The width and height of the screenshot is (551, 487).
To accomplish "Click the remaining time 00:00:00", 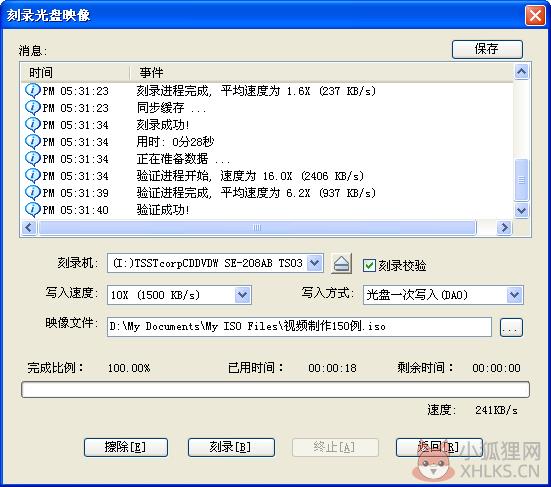I will tap(496, 368).
